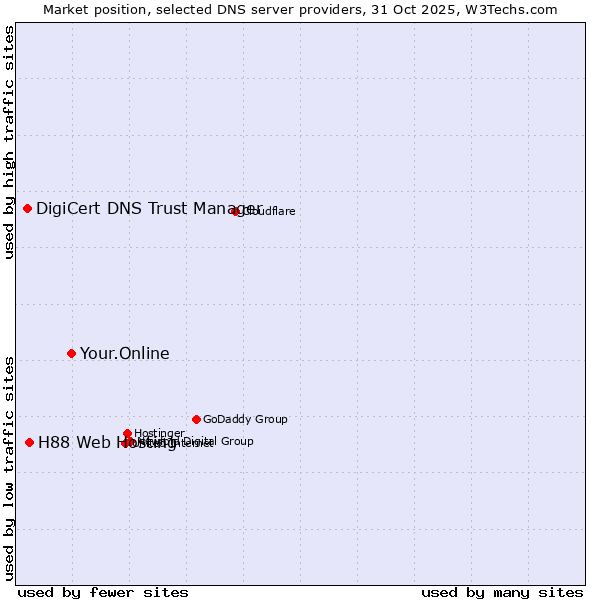Click the chart title mentioning W3Techs.com

[x=300, y=9]
